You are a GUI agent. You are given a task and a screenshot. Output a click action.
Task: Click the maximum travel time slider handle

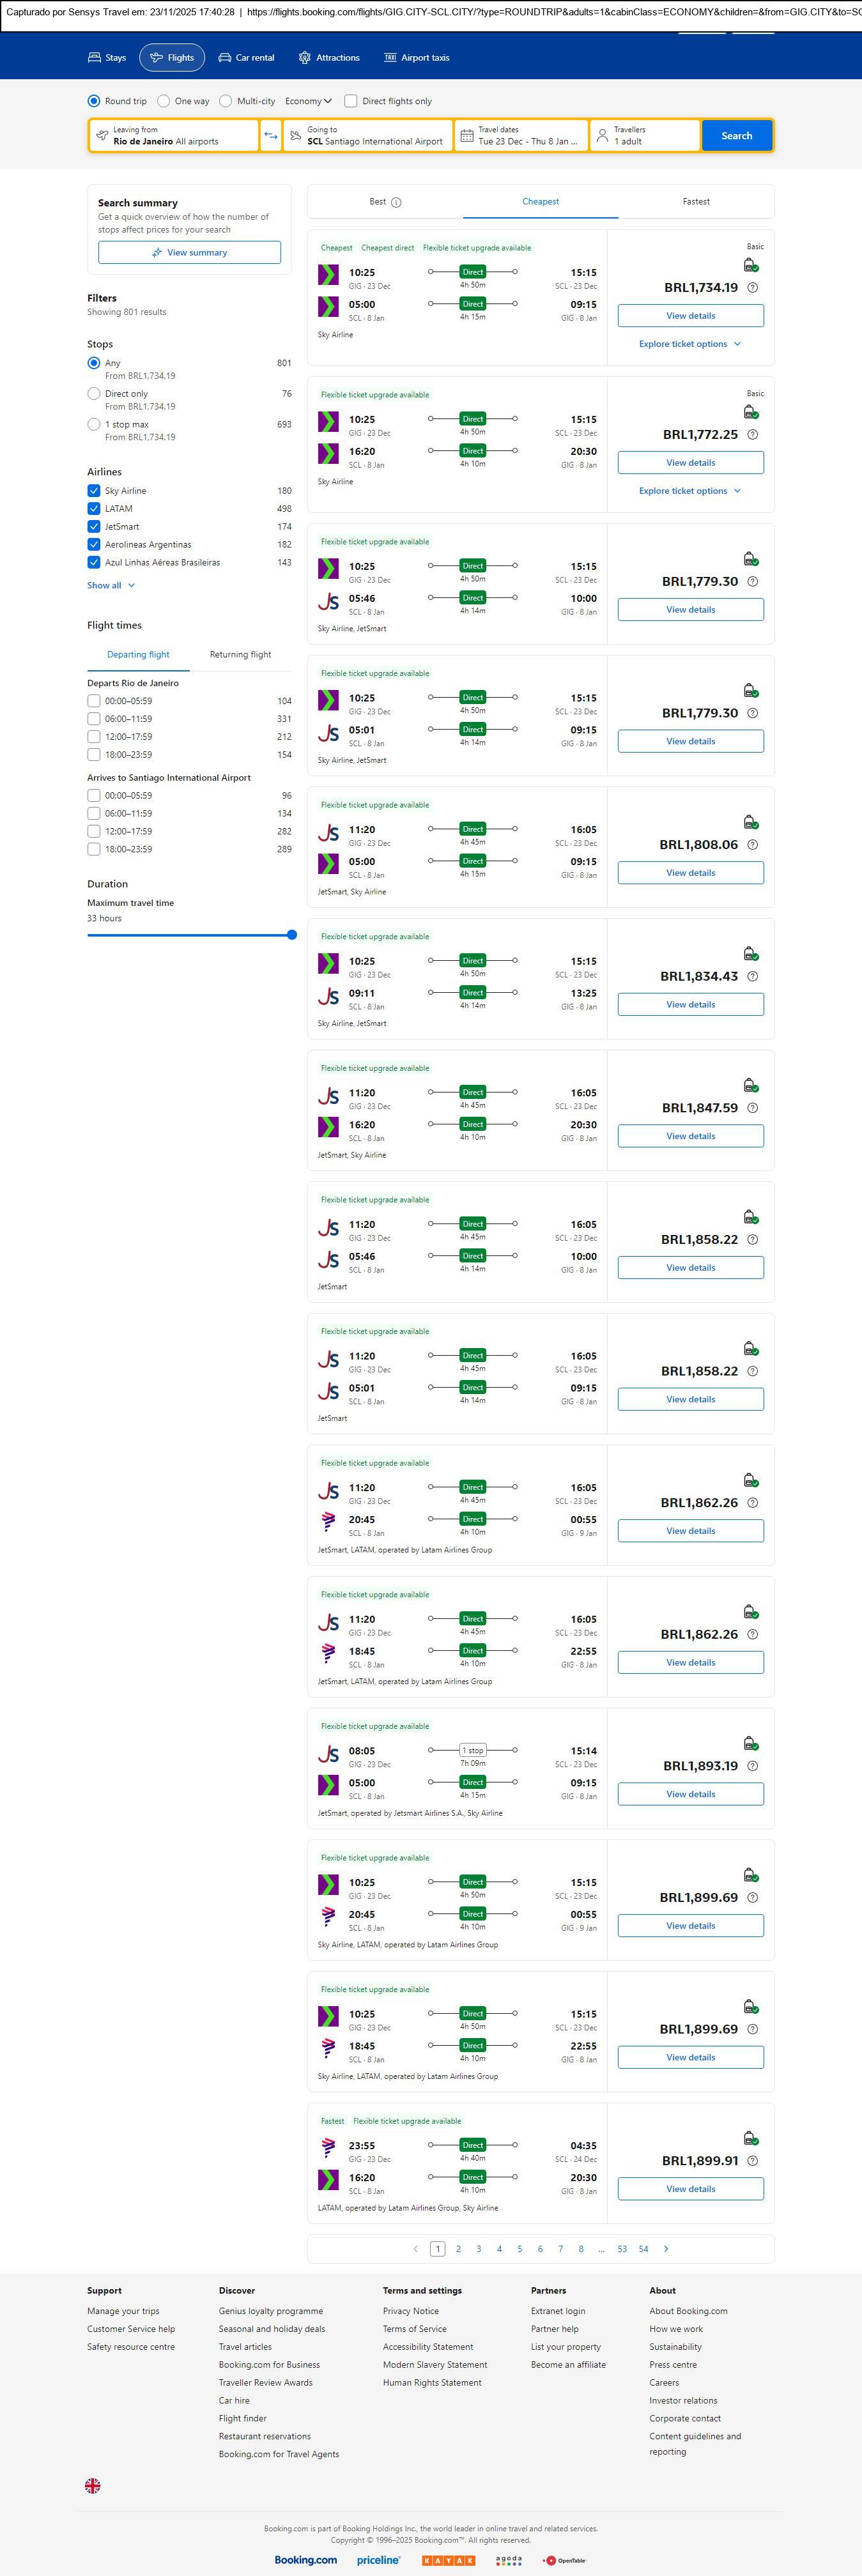[292, 935]
